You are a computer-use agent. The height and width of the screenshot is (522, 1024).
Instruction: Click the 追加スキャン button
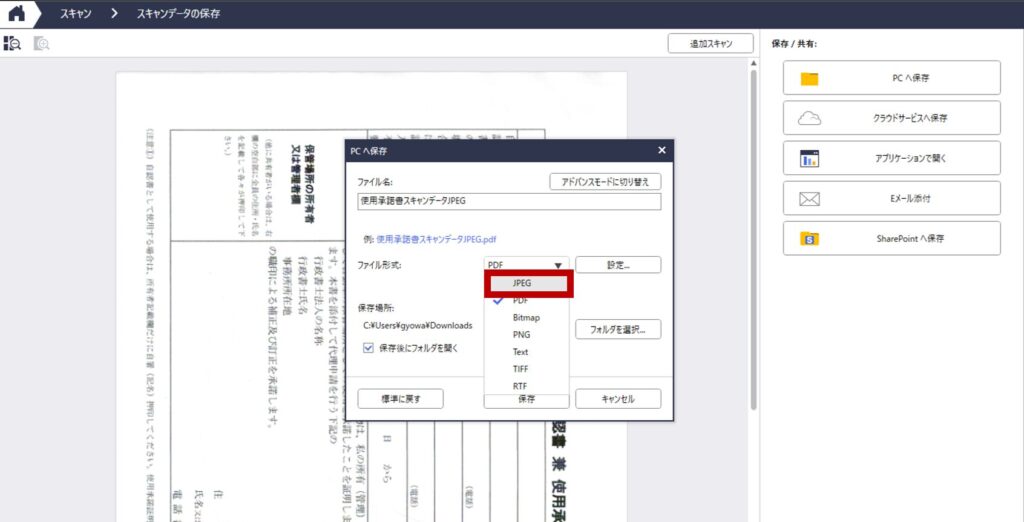click(710, 44)
